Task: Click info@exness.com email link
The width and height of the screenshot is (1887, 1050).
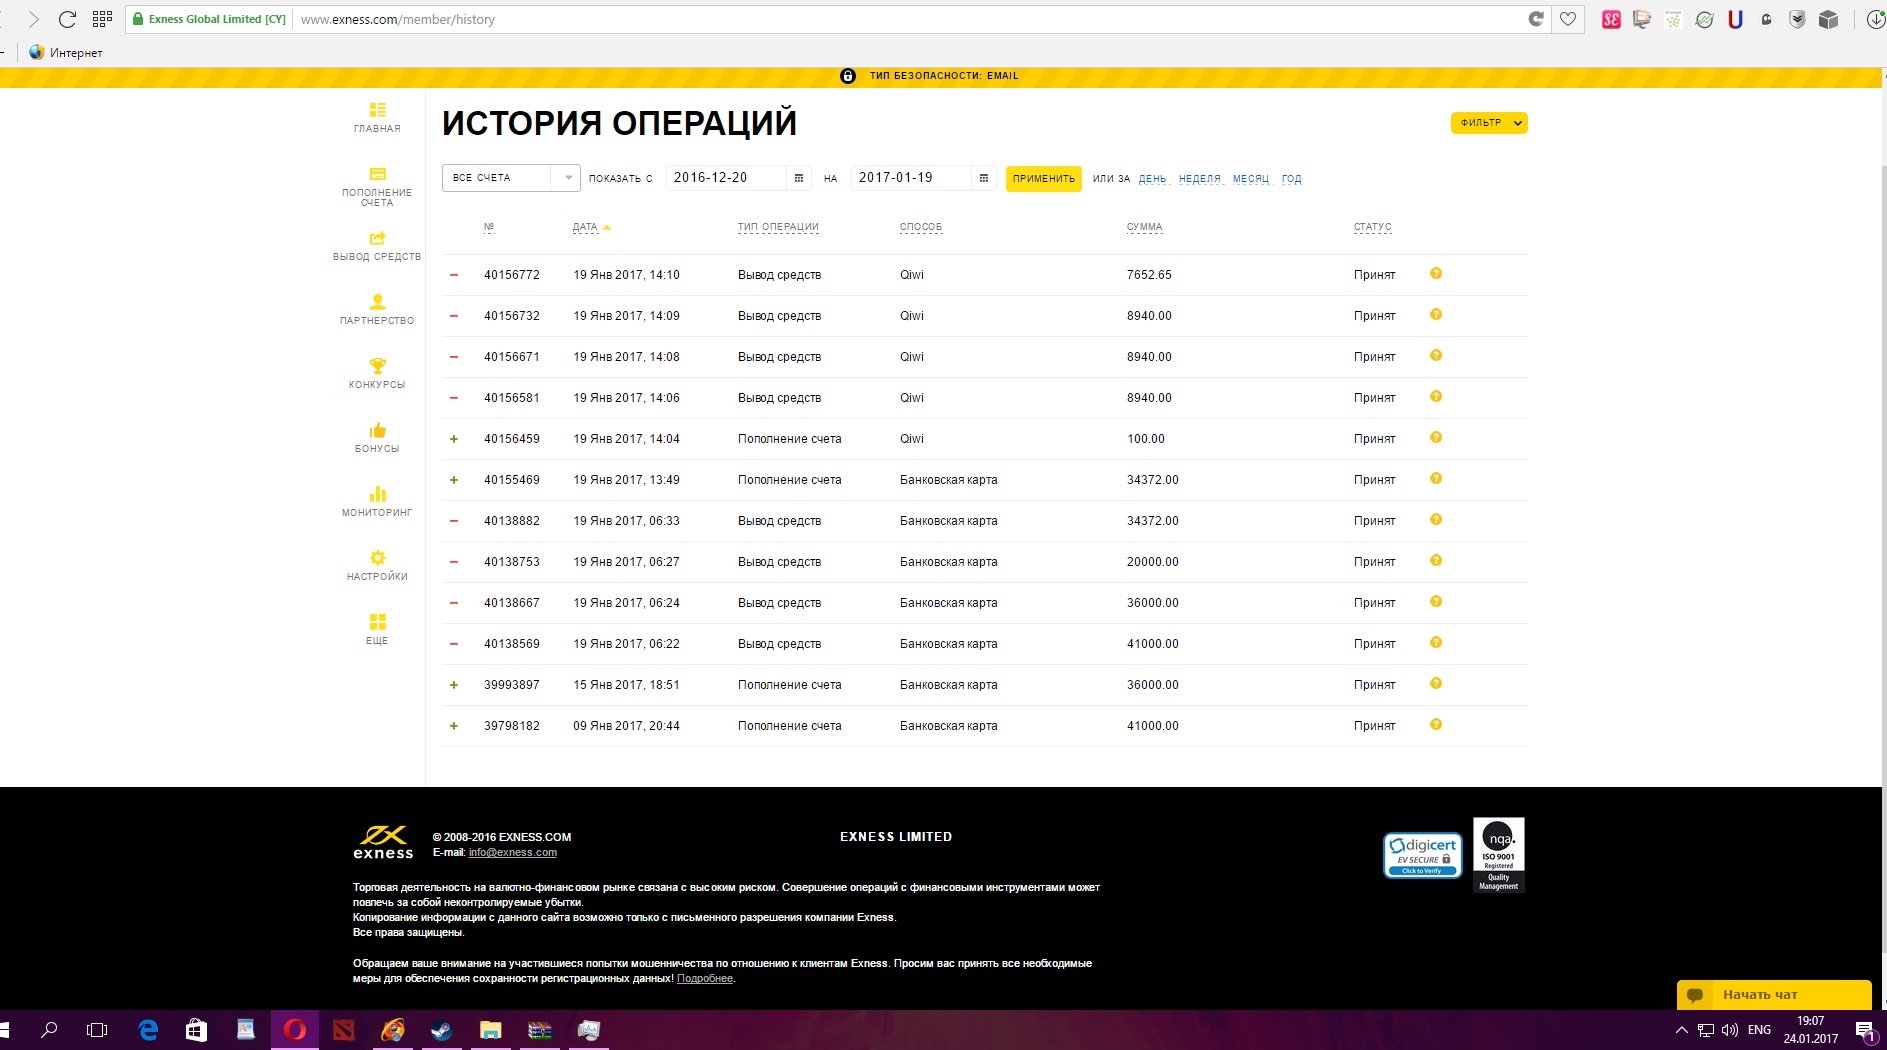Action: pos(512,853)
